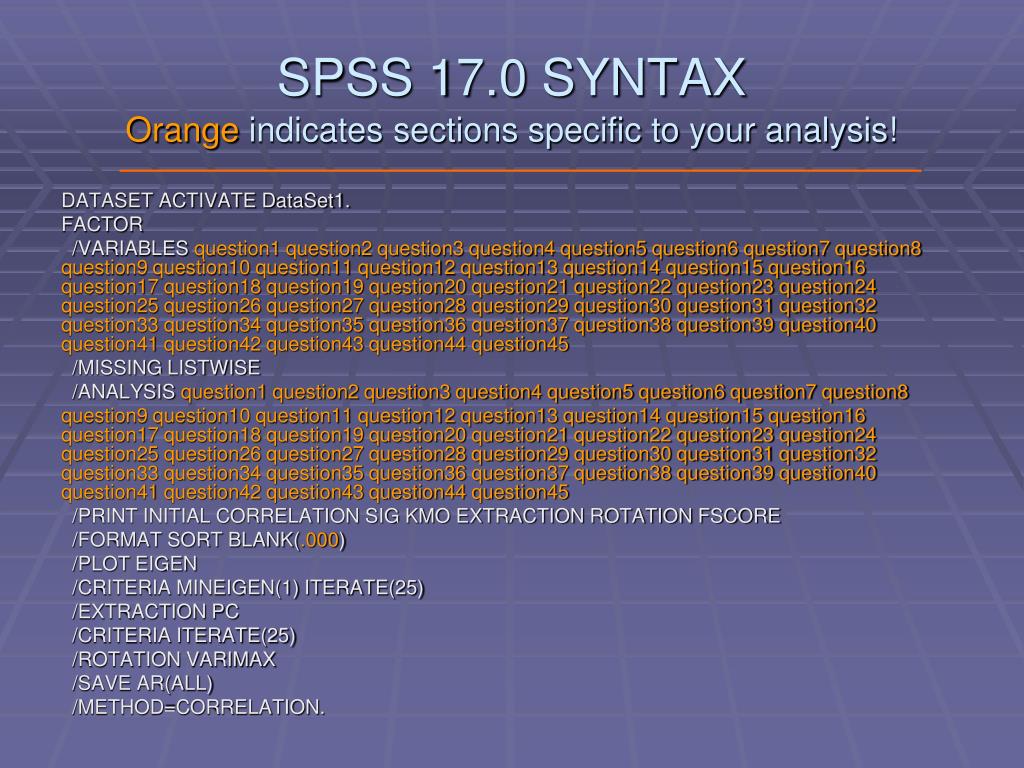This screenshot has width=1024, height=768.
Task: Select the "/EXTRACTION PC" line
Action: click(155, 611)
